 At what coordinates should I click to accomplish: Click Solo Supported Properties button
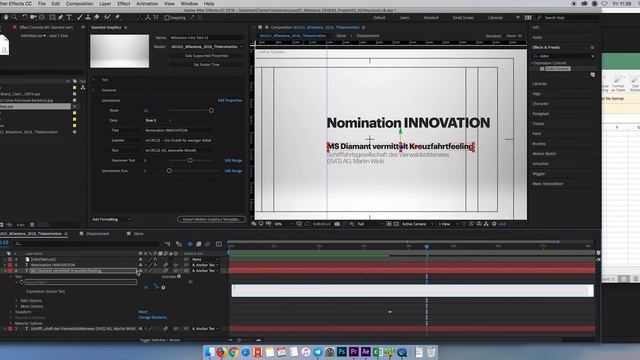(x=207, y=56)
